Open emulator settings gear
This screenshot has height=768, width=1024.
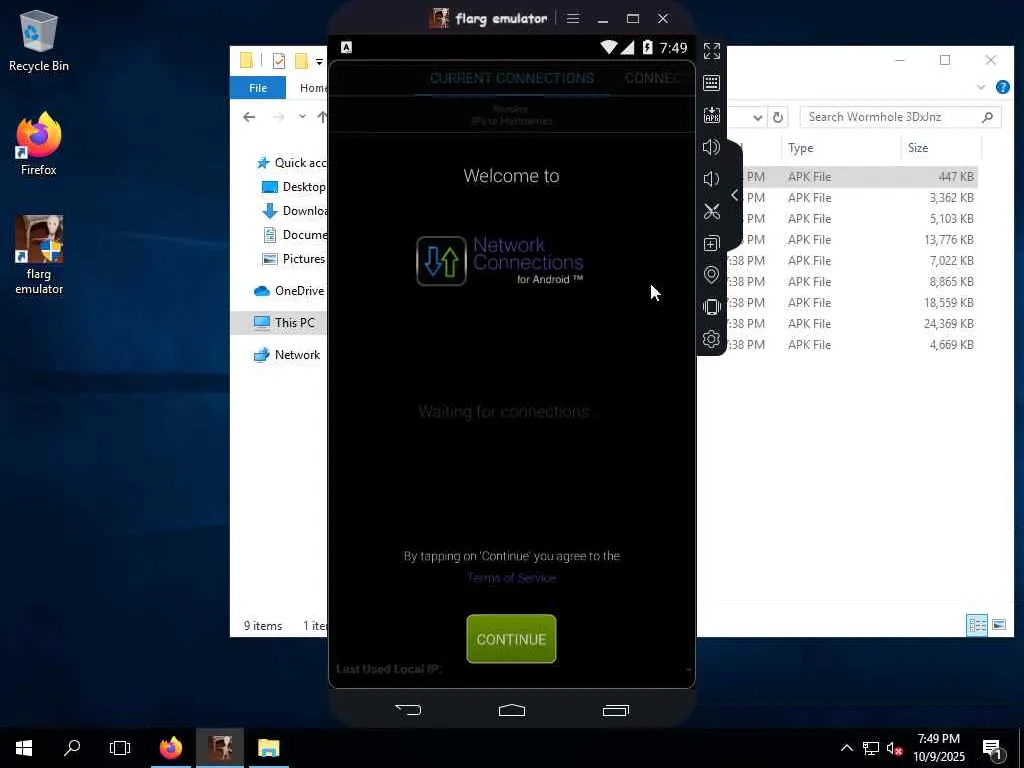tap(711, 339)
